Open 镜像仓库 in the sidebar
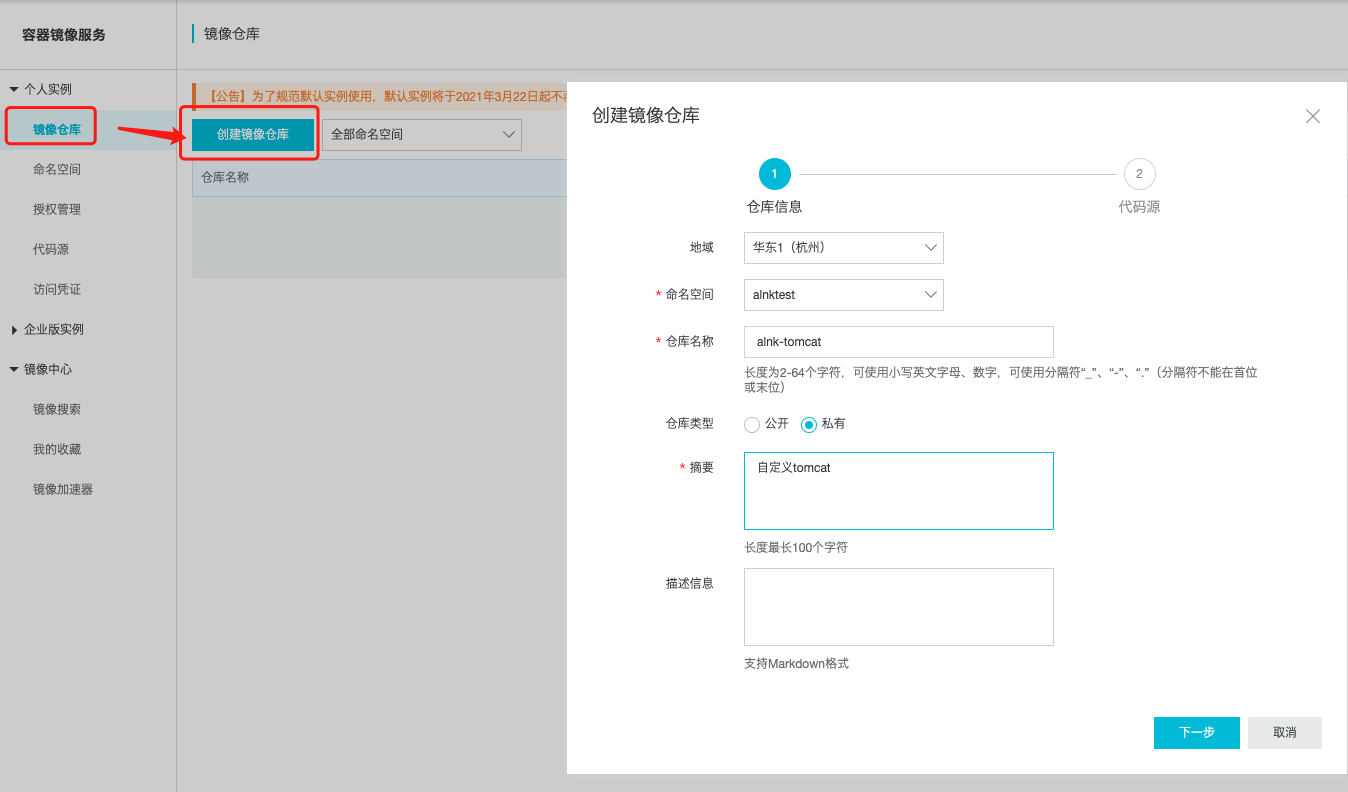The width and height of the screenshot is (1348, 792). tap(57, 129)
